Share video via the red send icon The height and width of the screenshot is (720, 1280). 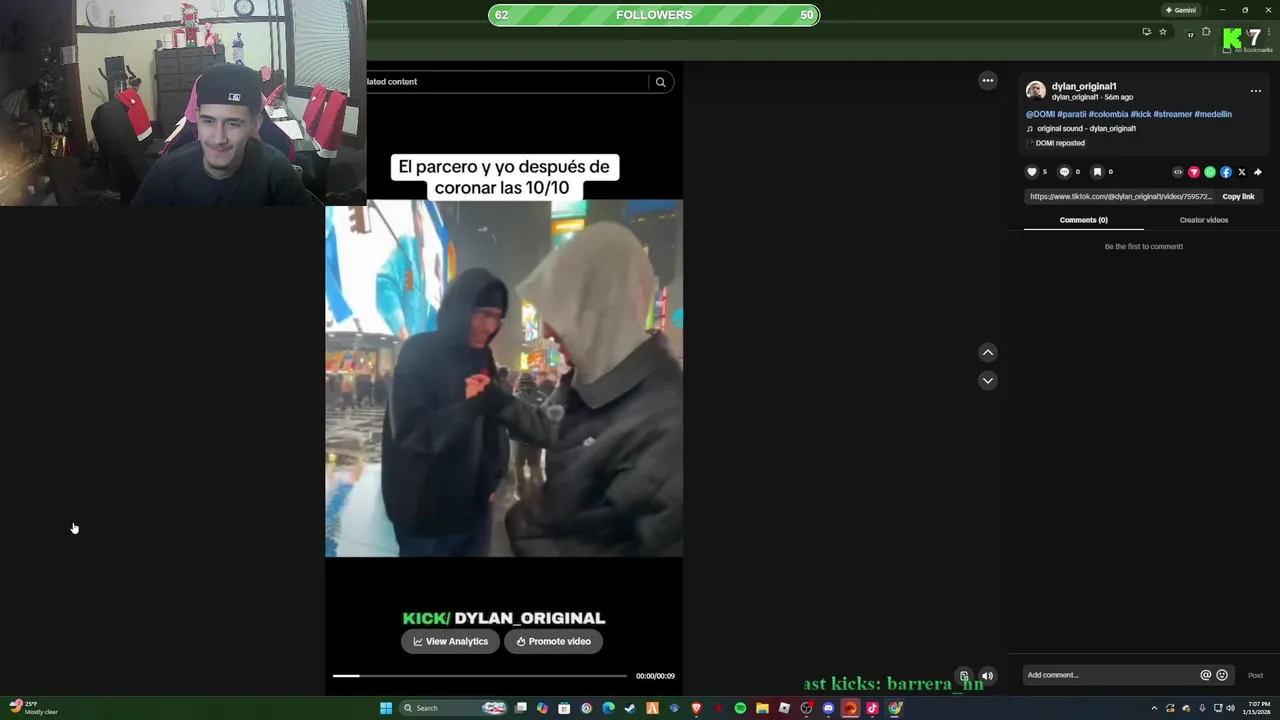coord(1194,172)
